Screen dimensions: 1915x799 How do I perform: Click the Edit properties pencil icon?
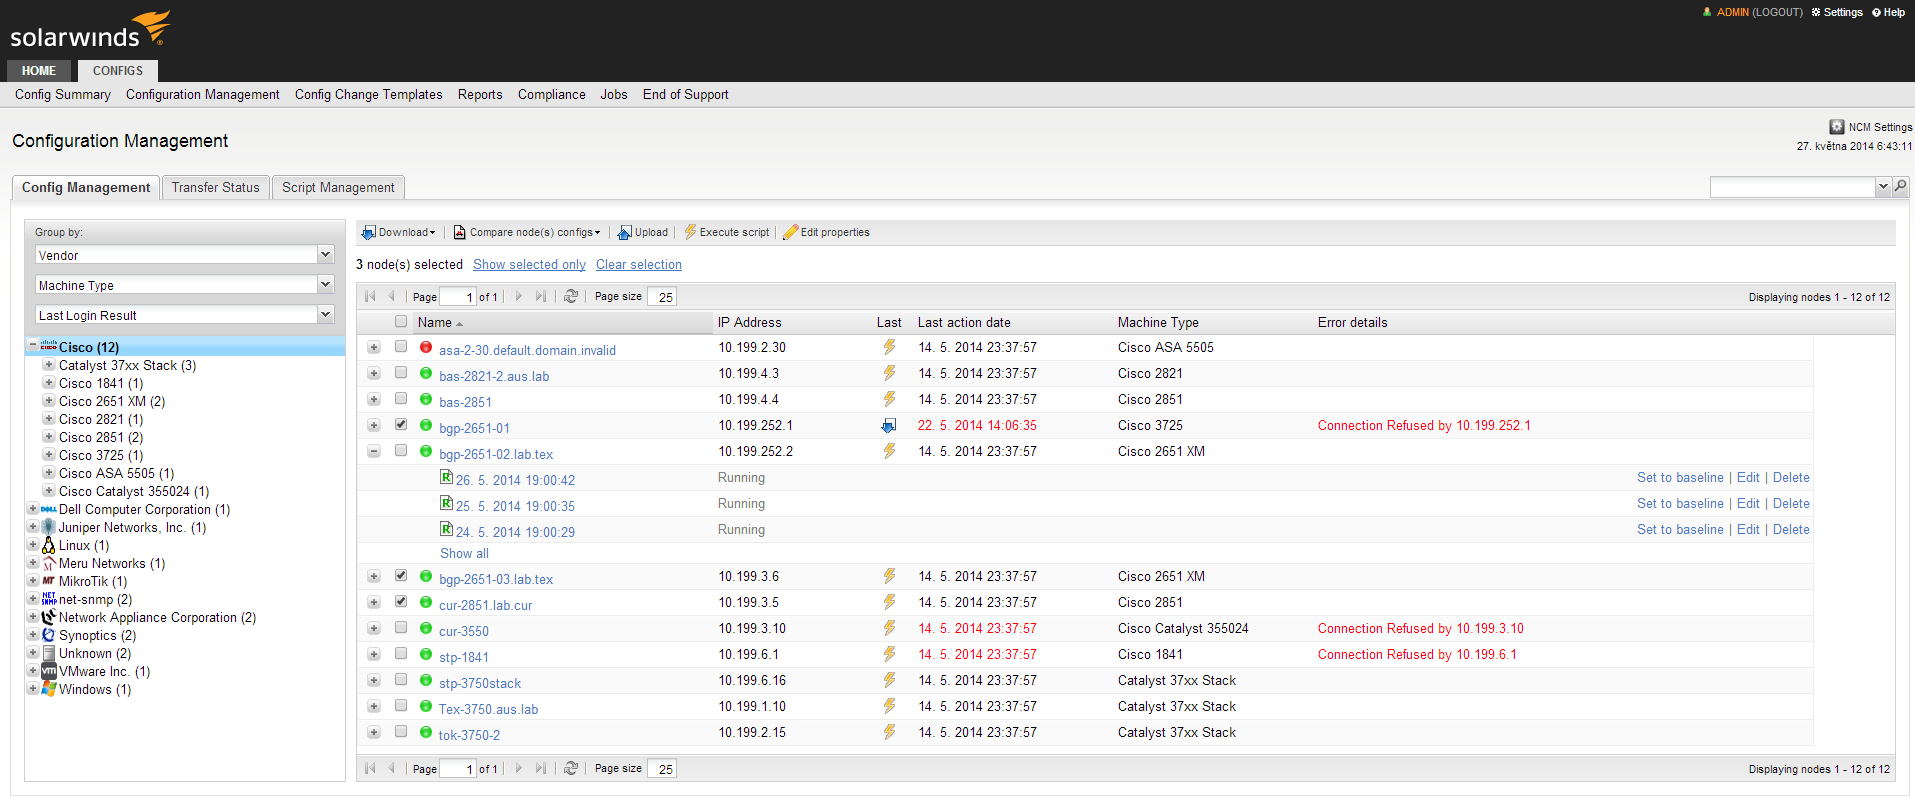tap(790, 232)
